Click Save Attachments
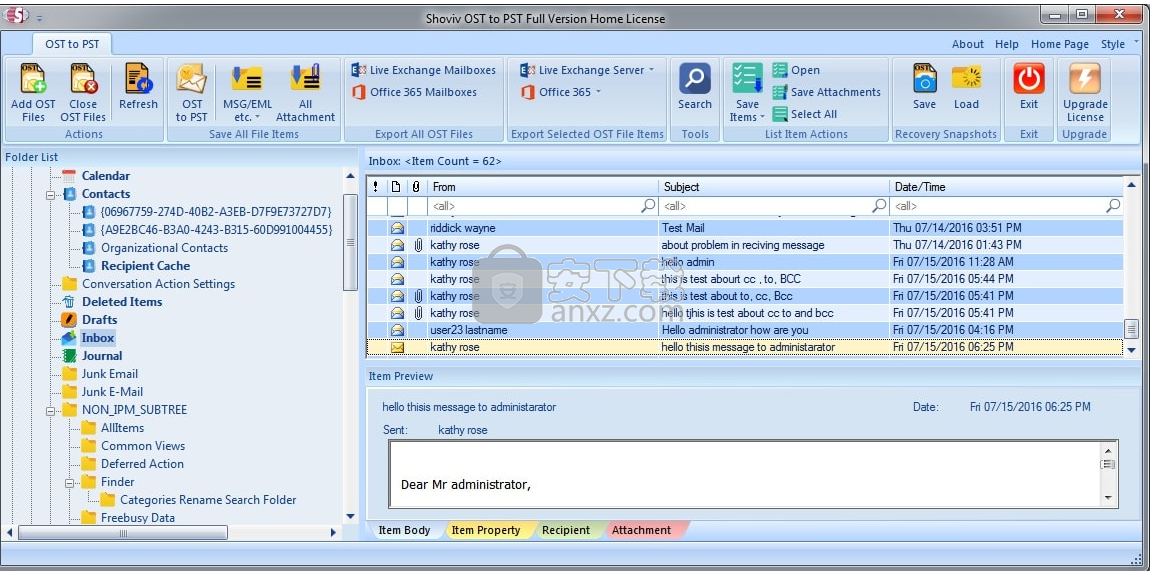The image size is (1161, 571). tap(826, 92)
